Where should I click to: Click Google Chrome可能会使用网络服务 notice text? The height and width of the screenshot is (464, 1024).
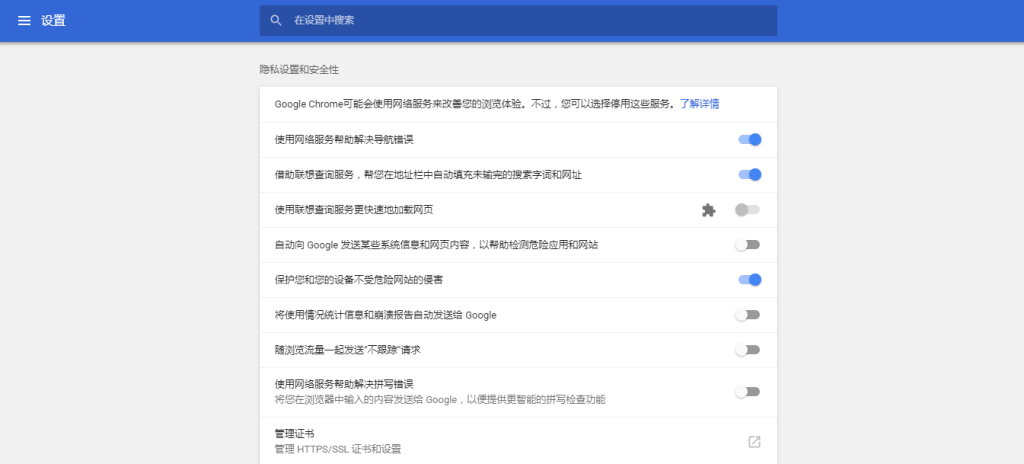point(475,104)
